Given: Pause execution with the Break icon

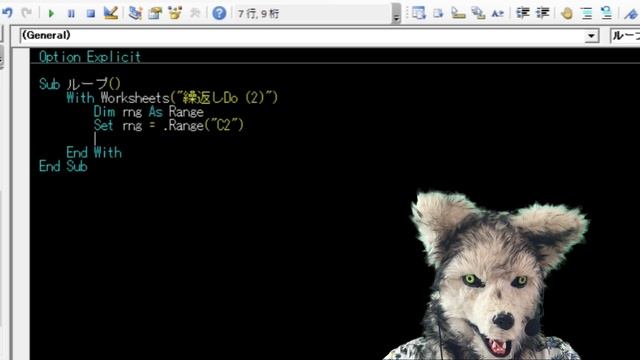Looking at the screenshot, I should pos(71,13).
